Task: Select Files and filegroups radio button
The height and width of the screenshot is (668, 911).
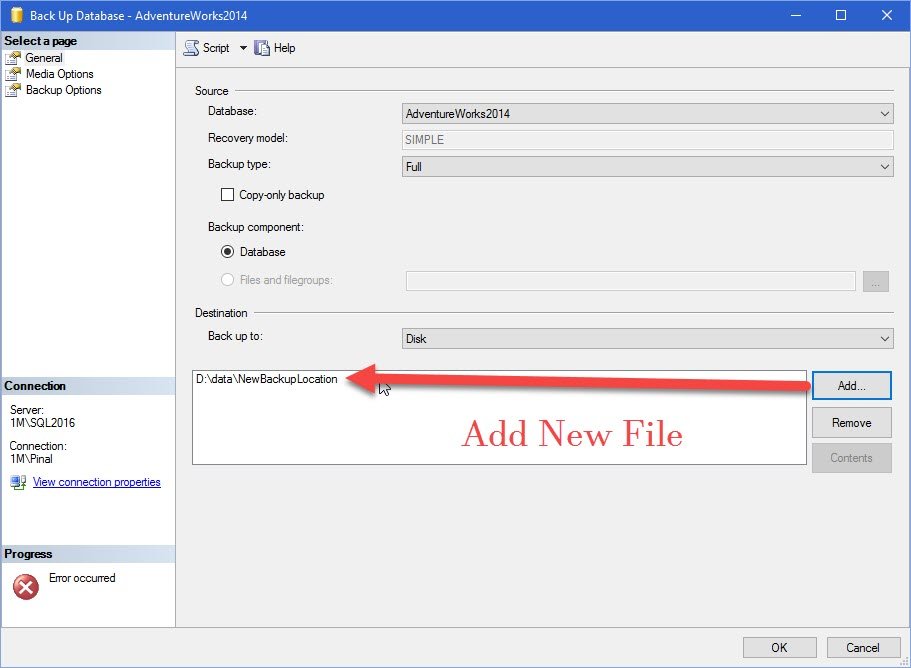Action: [227, 280]
